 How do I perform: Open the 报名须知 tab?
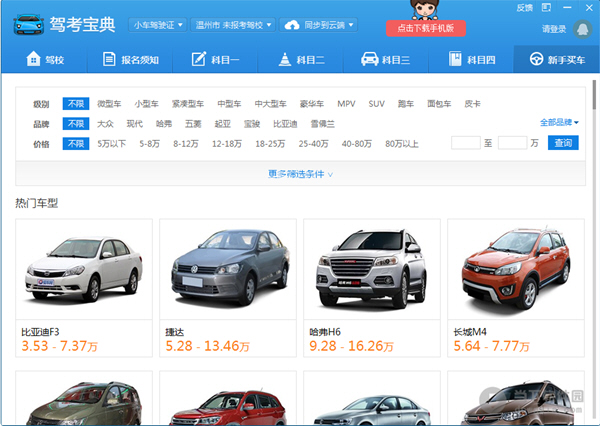tap(130, 59)
